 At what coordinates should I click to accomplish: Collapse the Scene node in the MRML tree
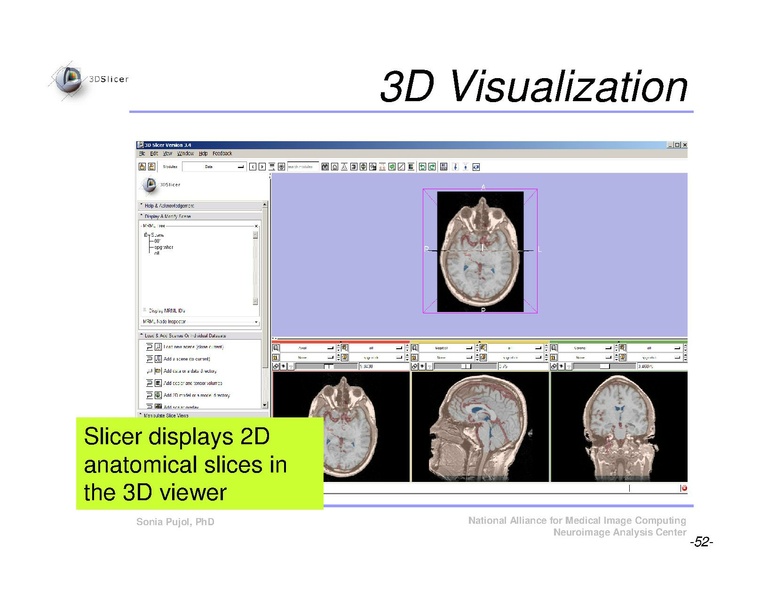click(x=146, y=235)
